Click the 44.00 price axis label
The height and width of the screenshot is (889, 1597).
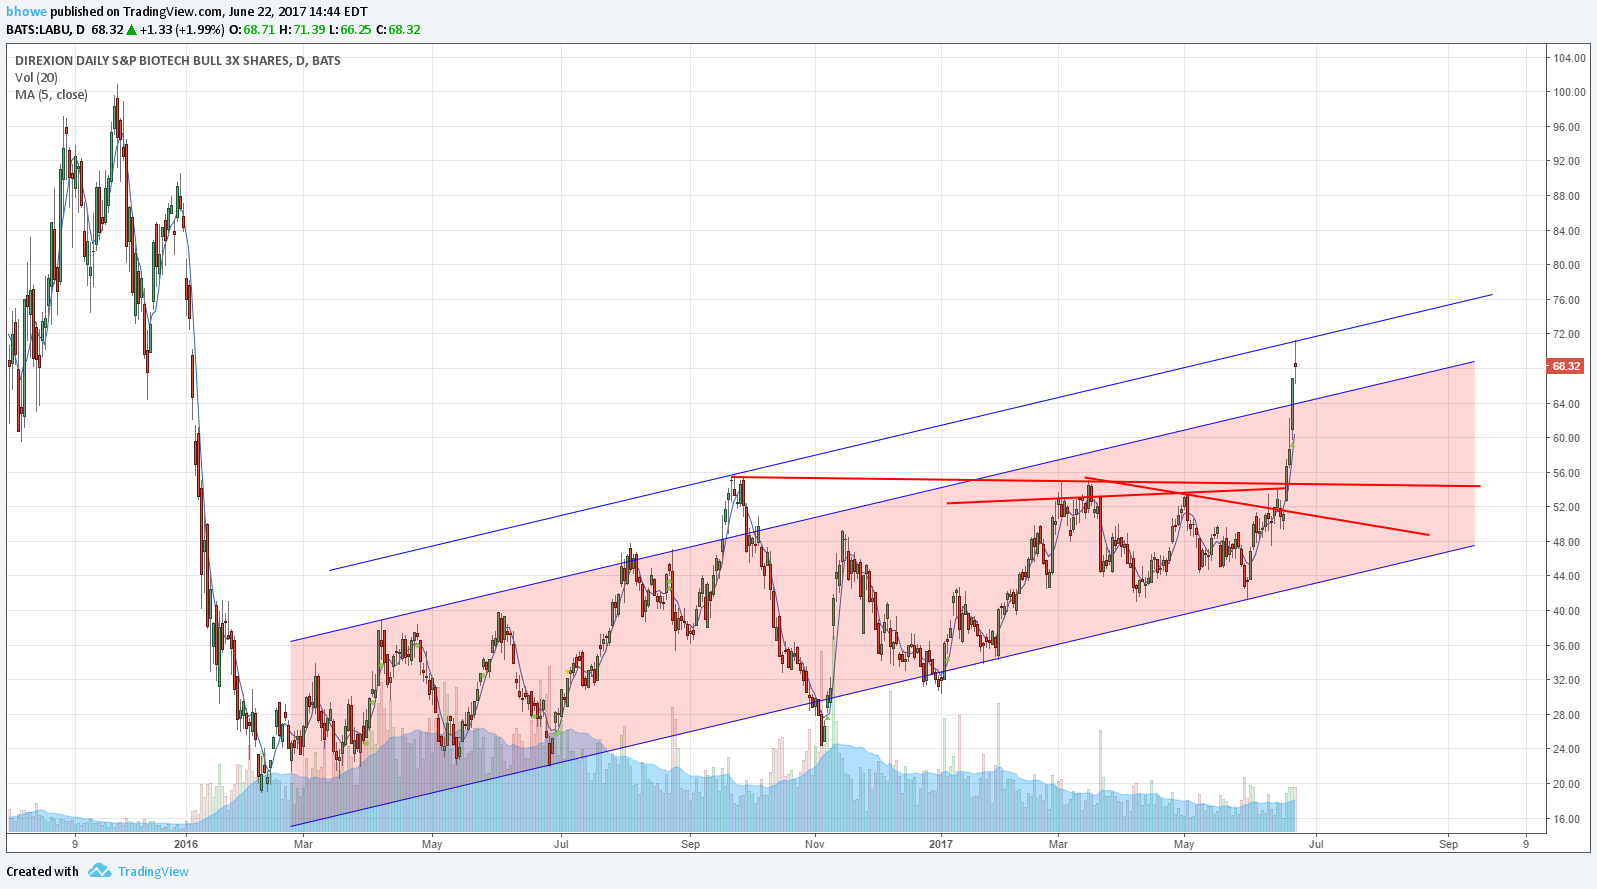click(1567, 576)
